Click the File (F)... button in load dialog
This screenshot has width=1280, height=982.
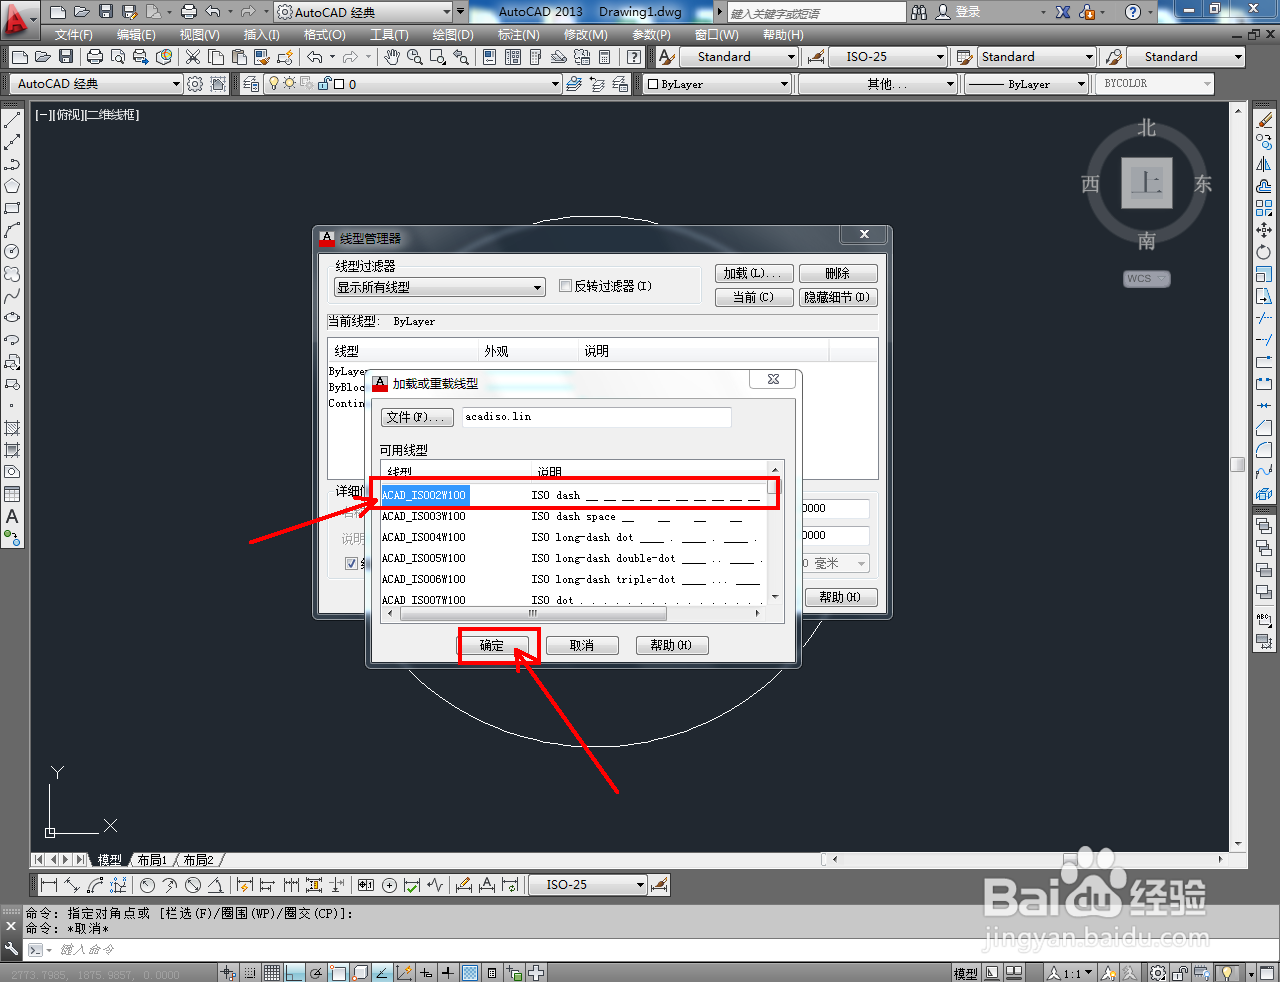tap(417, 417)
